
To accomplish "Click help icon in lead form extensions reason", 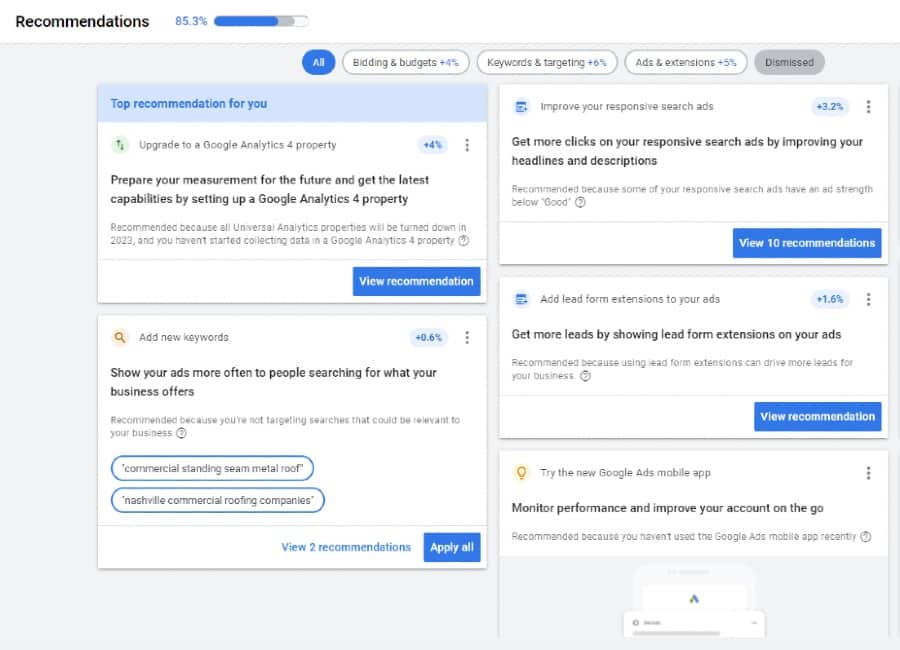I will pyautogui.click(x=585, y=376).
